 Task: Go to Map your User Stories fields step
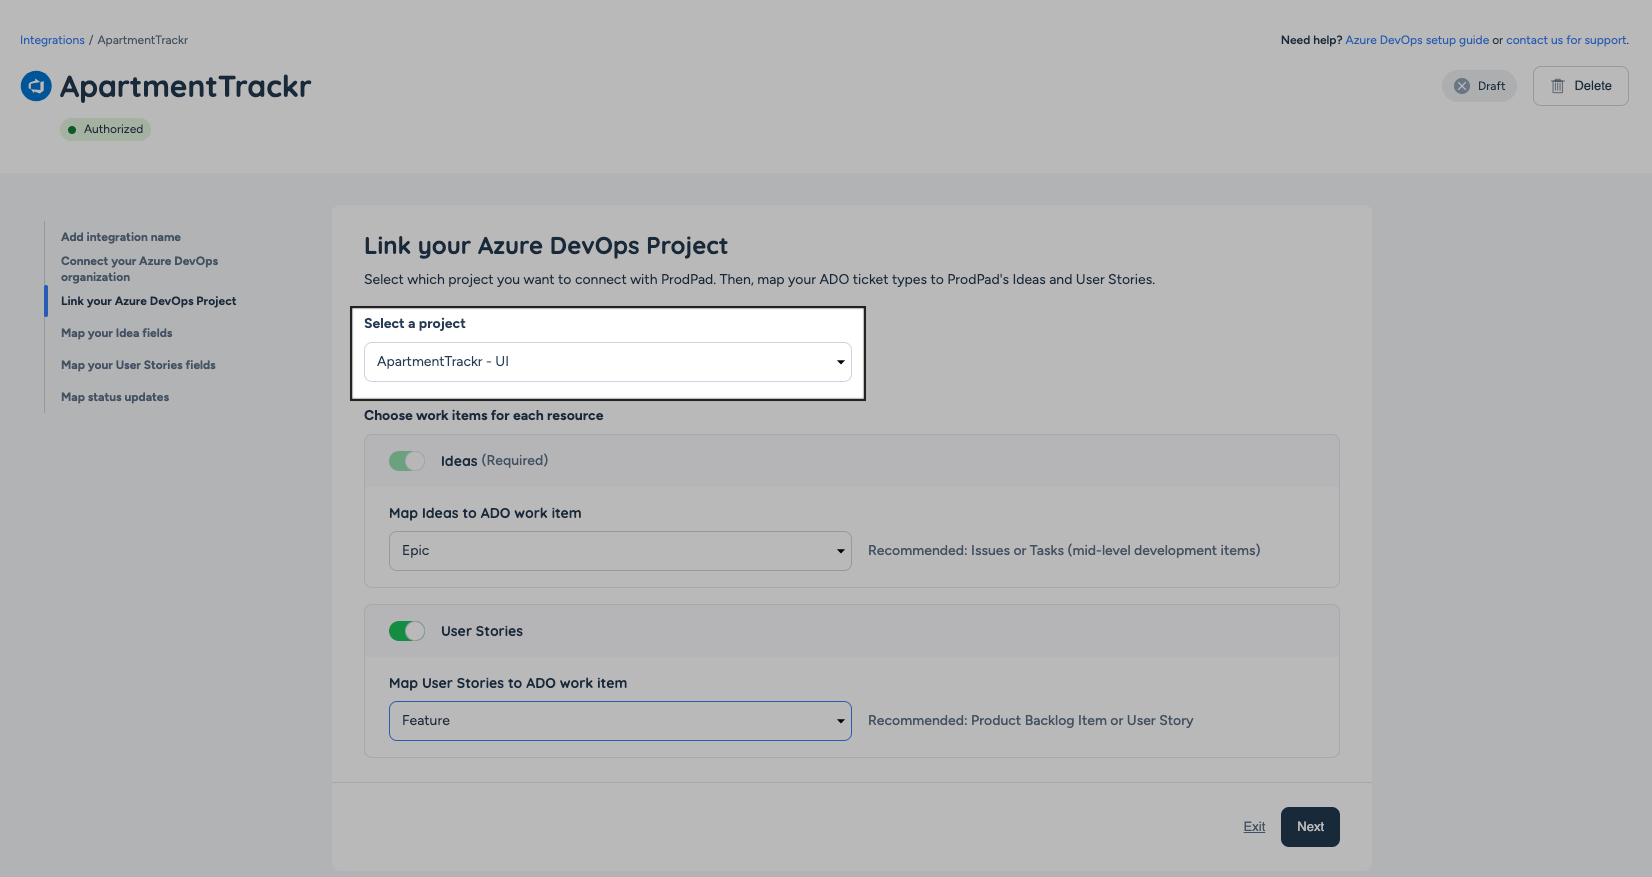(x=138, y=365)
